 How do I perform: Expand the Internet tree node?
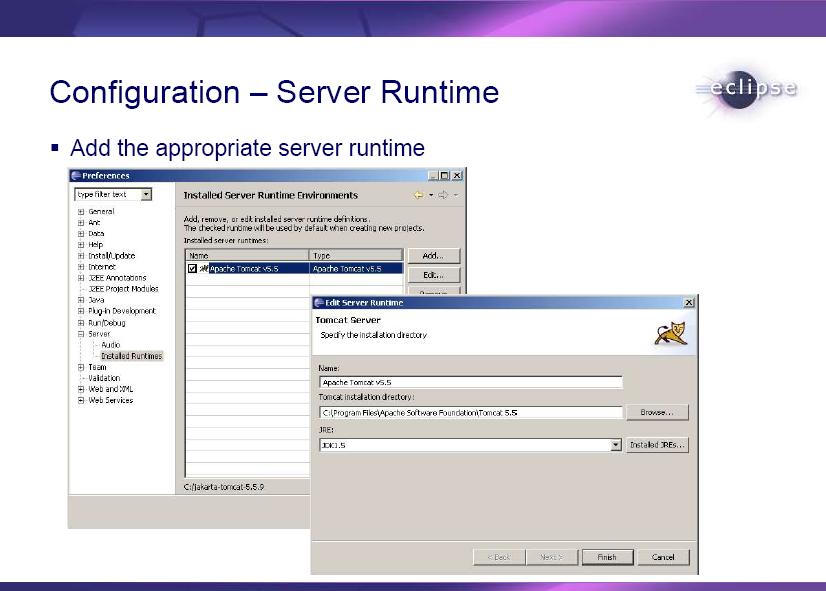coord(81,267)
